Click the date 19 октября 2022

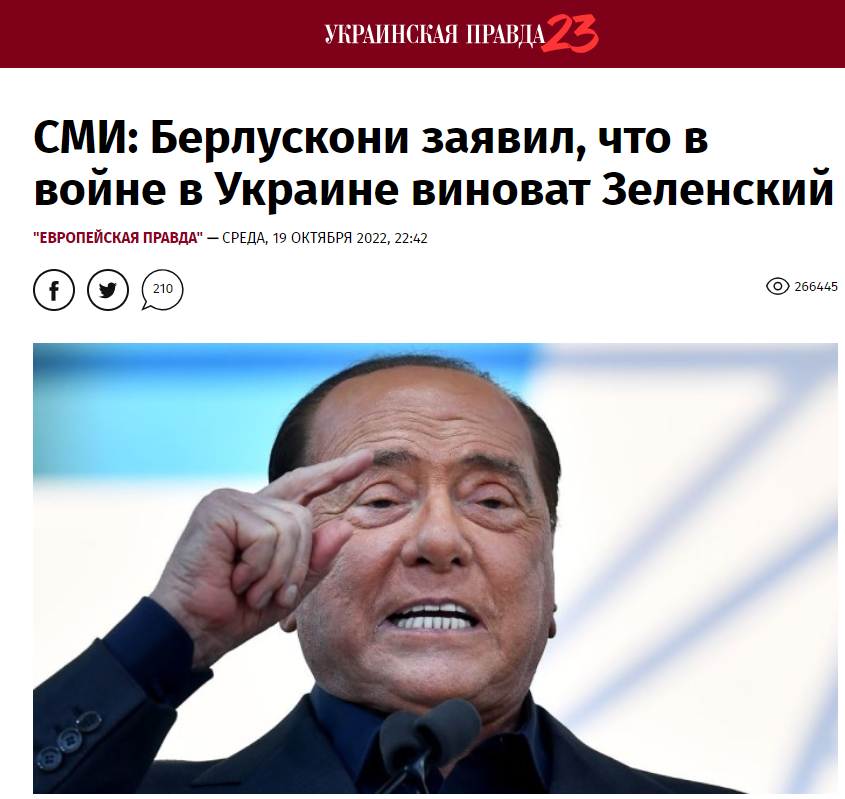tap(330, 238)
